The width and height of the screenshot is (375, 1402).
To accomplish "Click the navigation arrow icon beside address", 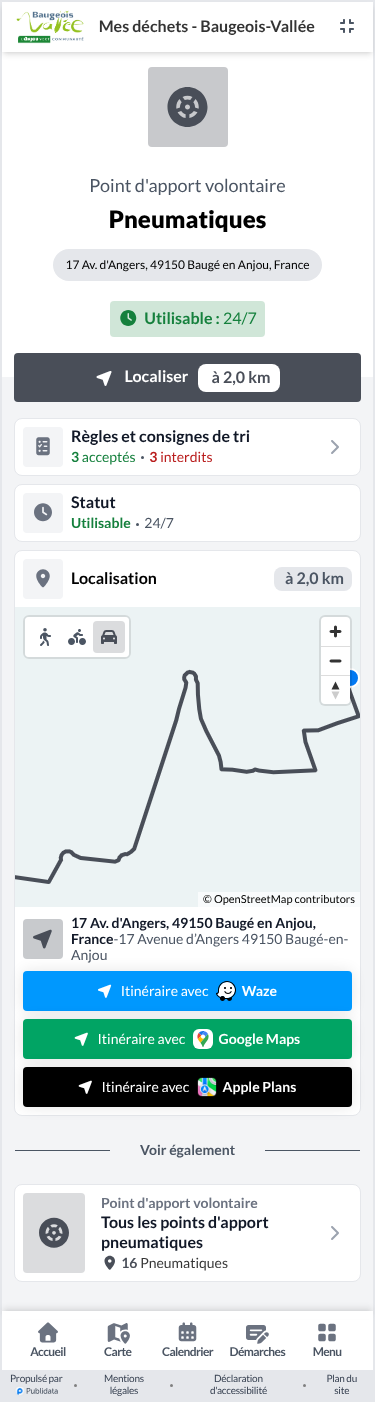I will tap(43, 940).
